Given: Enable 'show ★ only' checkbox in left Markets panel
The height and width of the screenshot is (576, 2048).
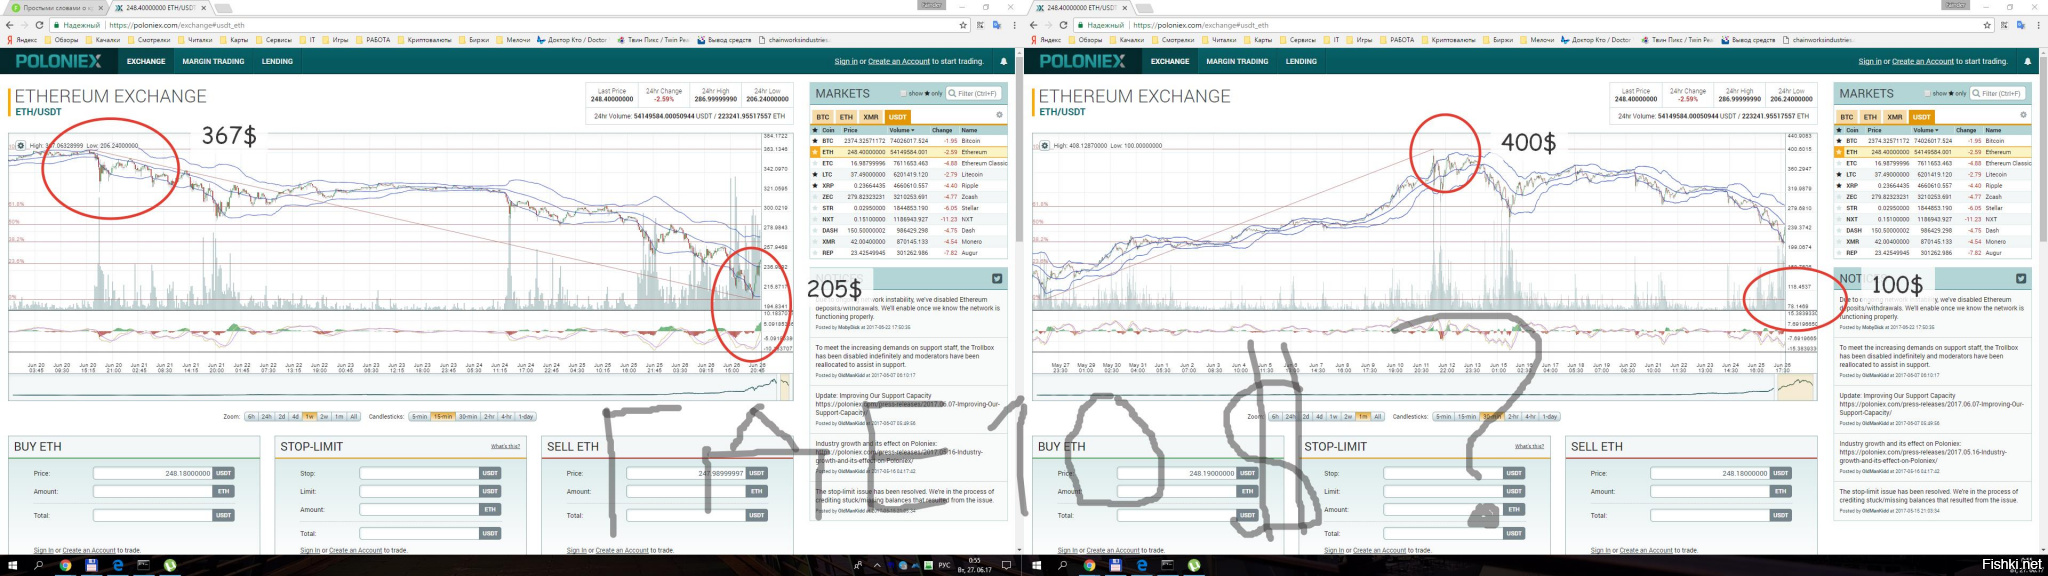Looking at the screenshot, I should (x=904, y=94).
